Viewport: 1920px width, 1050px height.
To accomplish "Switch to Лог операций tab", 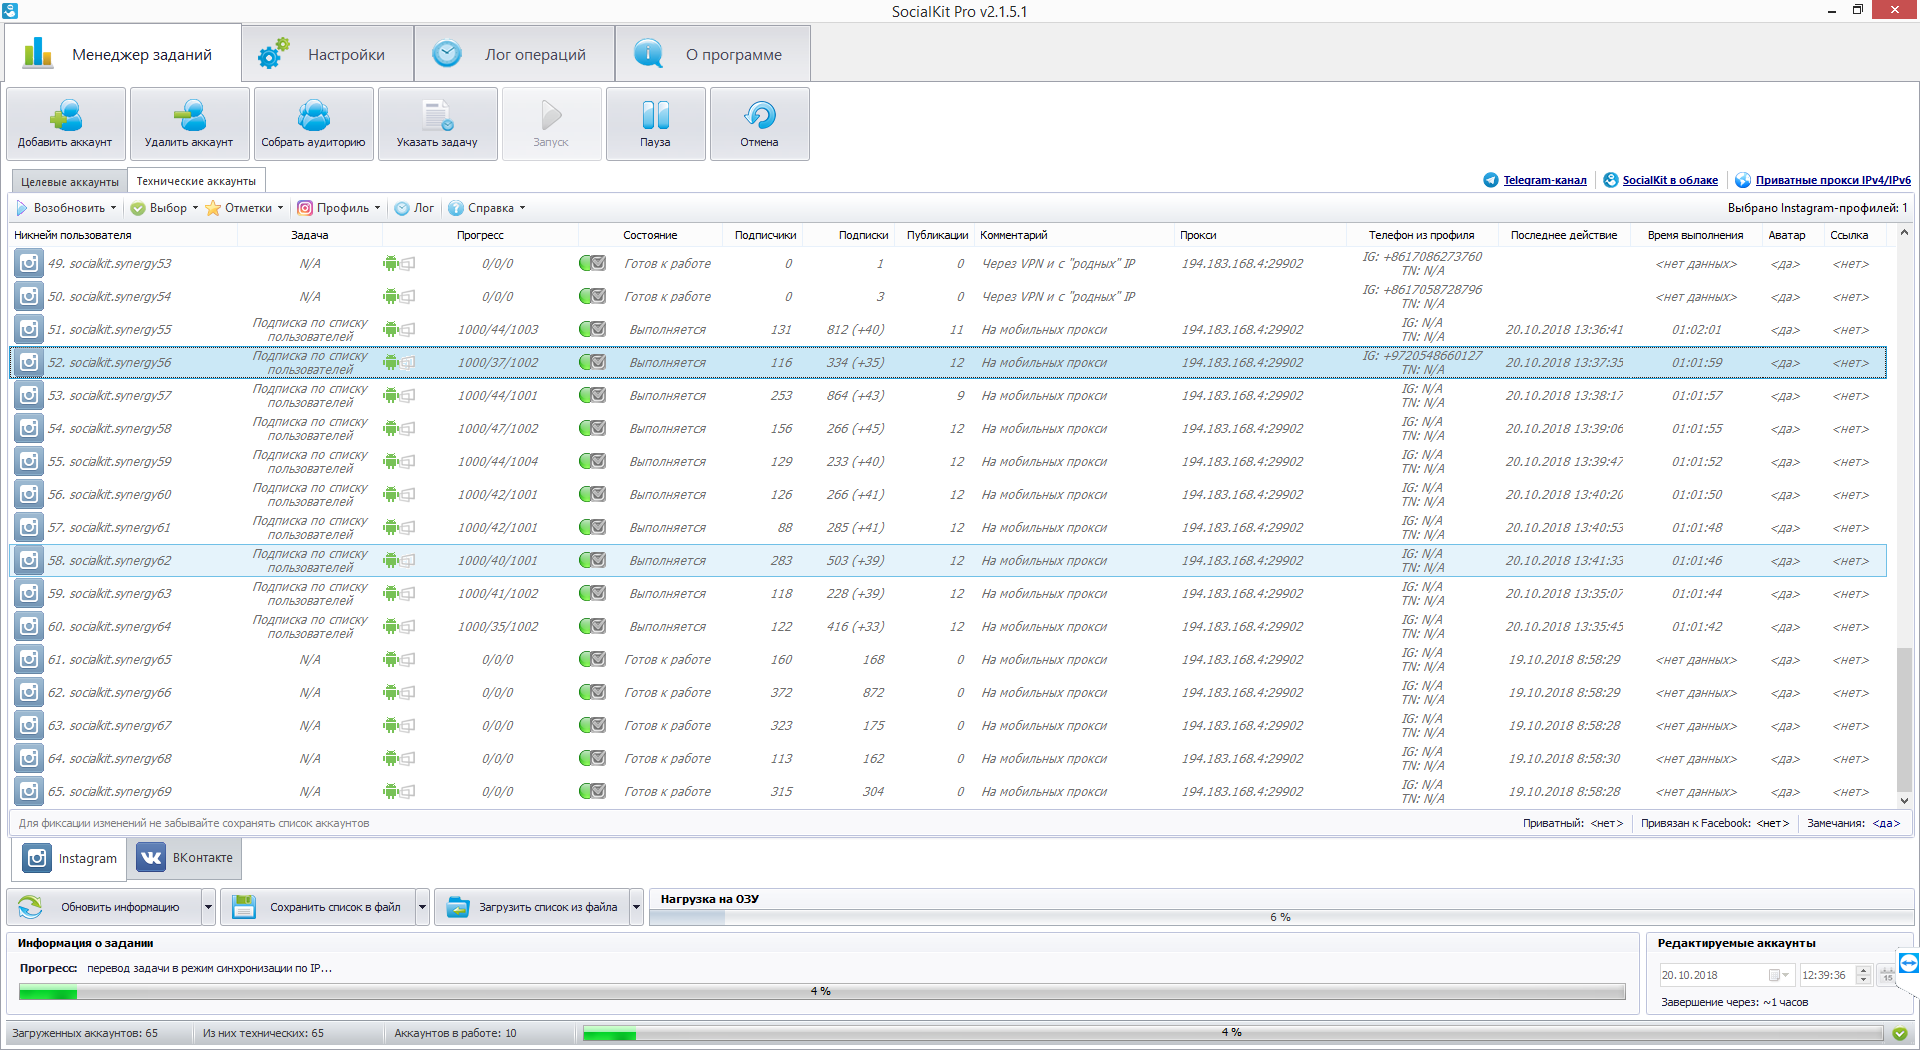I will point(514,55).
